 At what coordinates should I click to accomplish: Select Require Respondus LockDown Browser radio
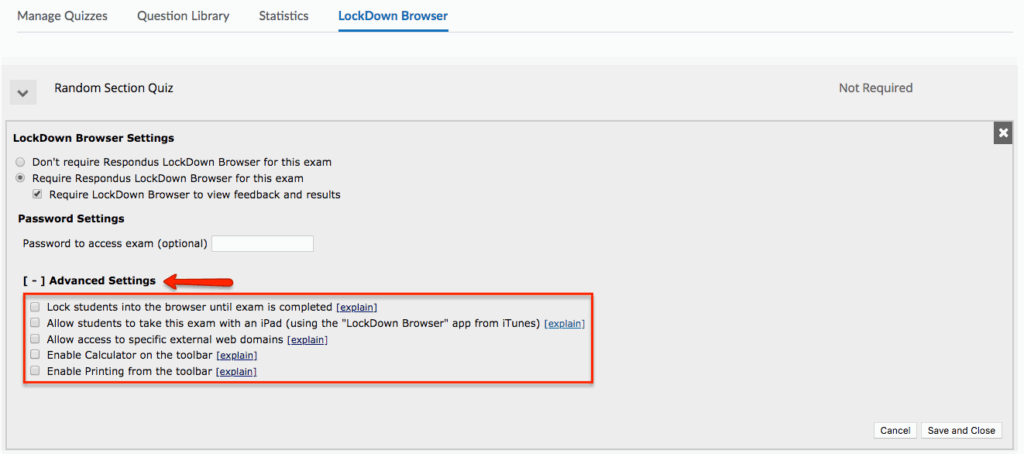(20, 178)
